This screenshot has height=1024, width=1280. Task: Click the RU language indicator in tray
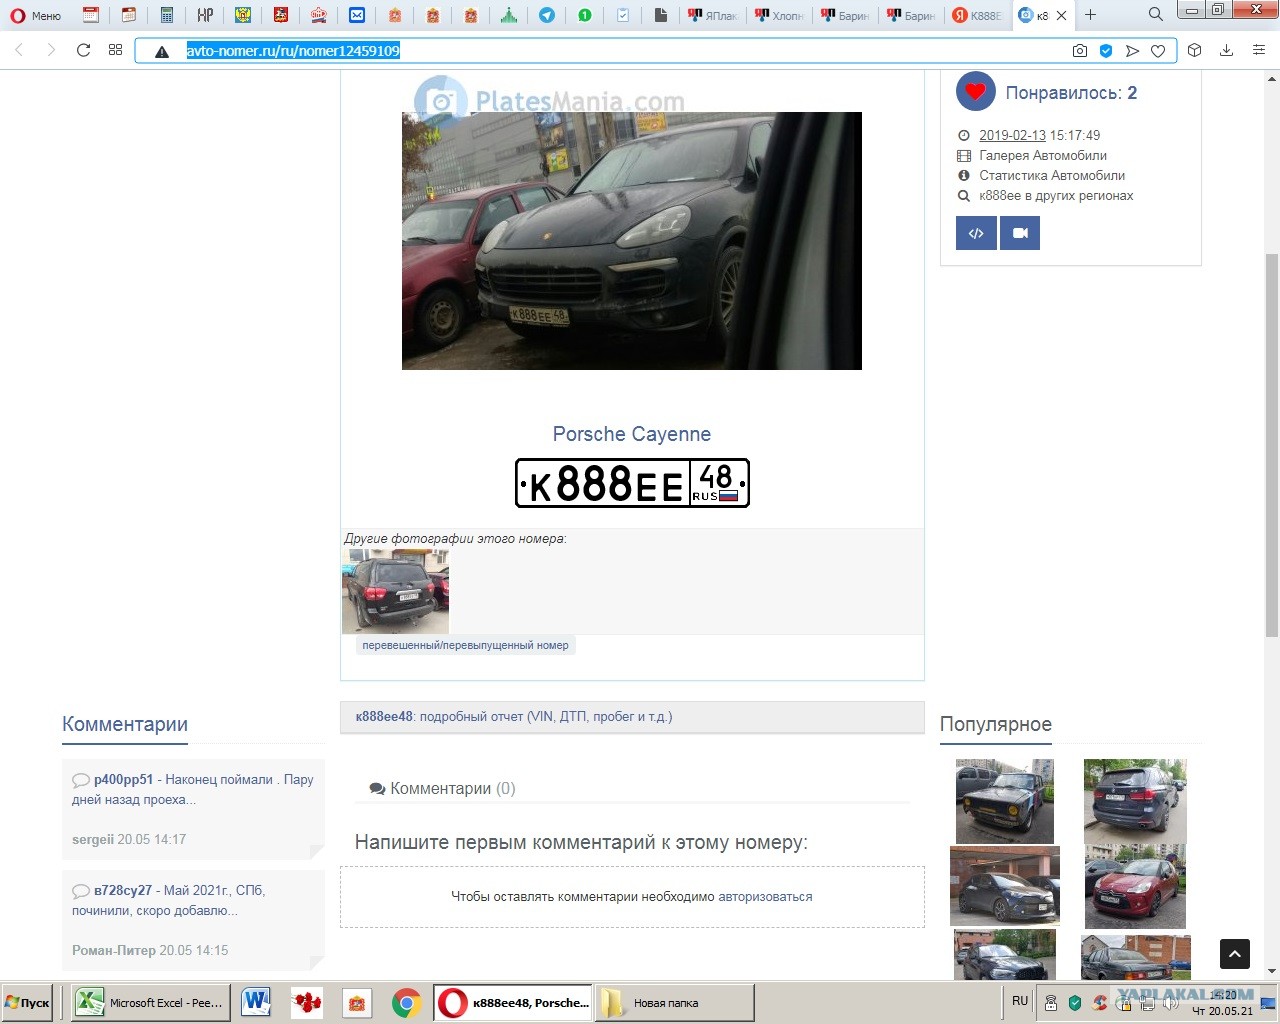pyautogui.click(x=1020, y=1000)
